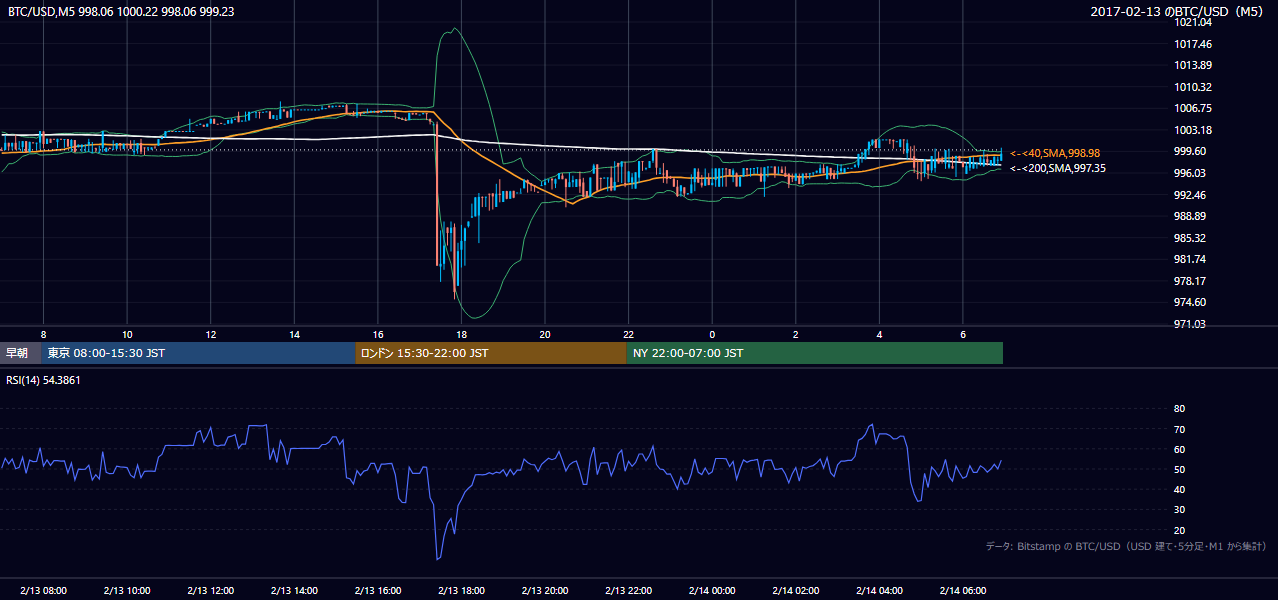The width and height of the screenshot is (1278, 600).
Task: Click the 2/14 02:00 time label
Action: (x=796, y=590)
